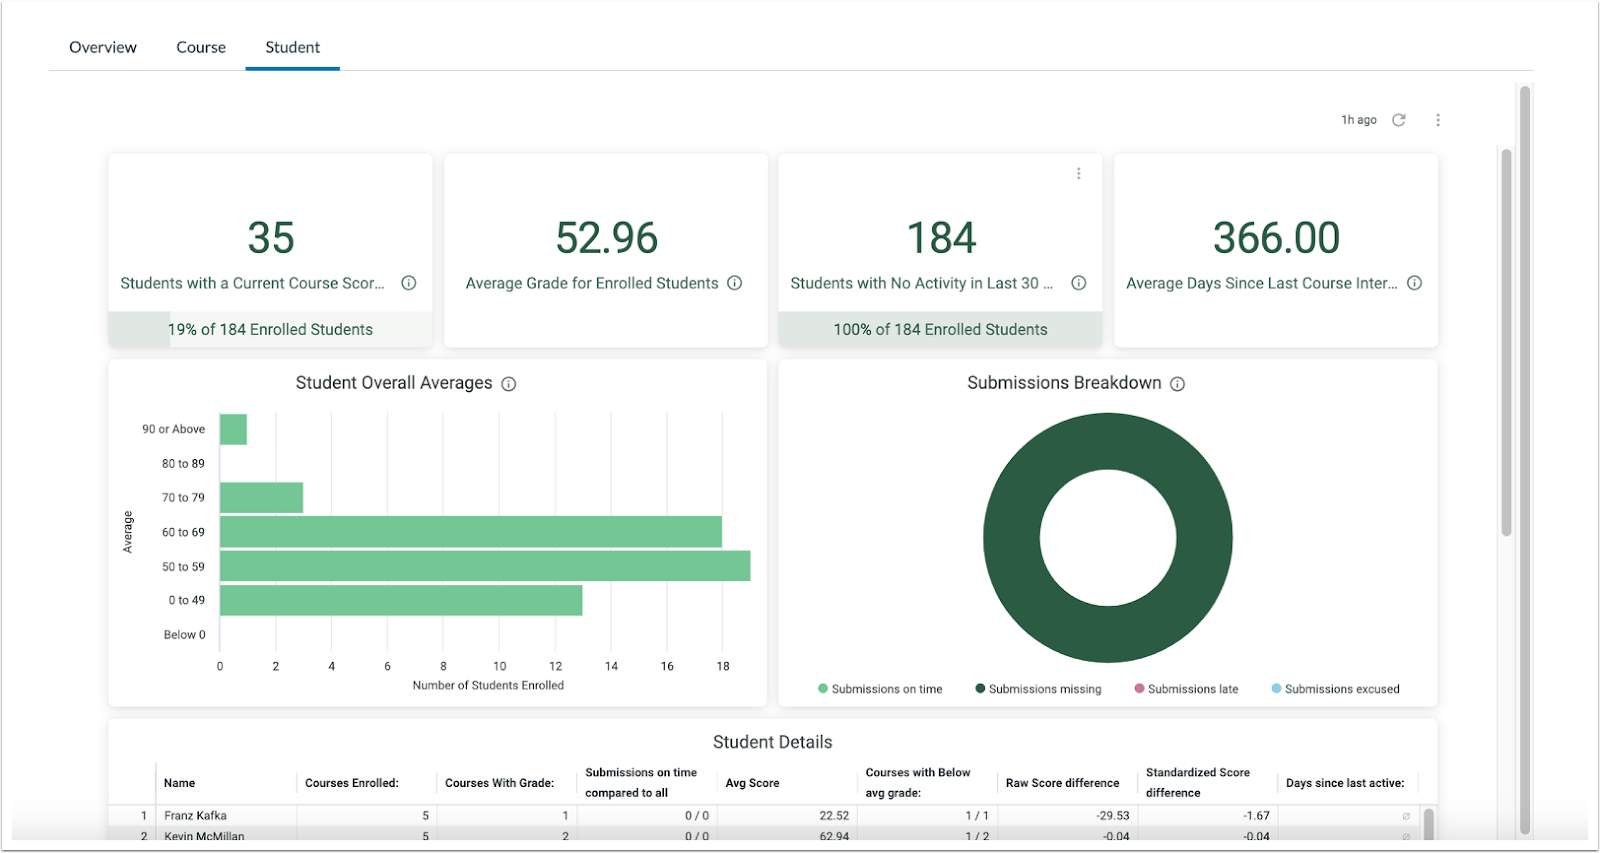Viewport: 1600px width, 853px height.
Task: Show info for Average Grade for Enrolled Students
Action: tap(735, 283)
